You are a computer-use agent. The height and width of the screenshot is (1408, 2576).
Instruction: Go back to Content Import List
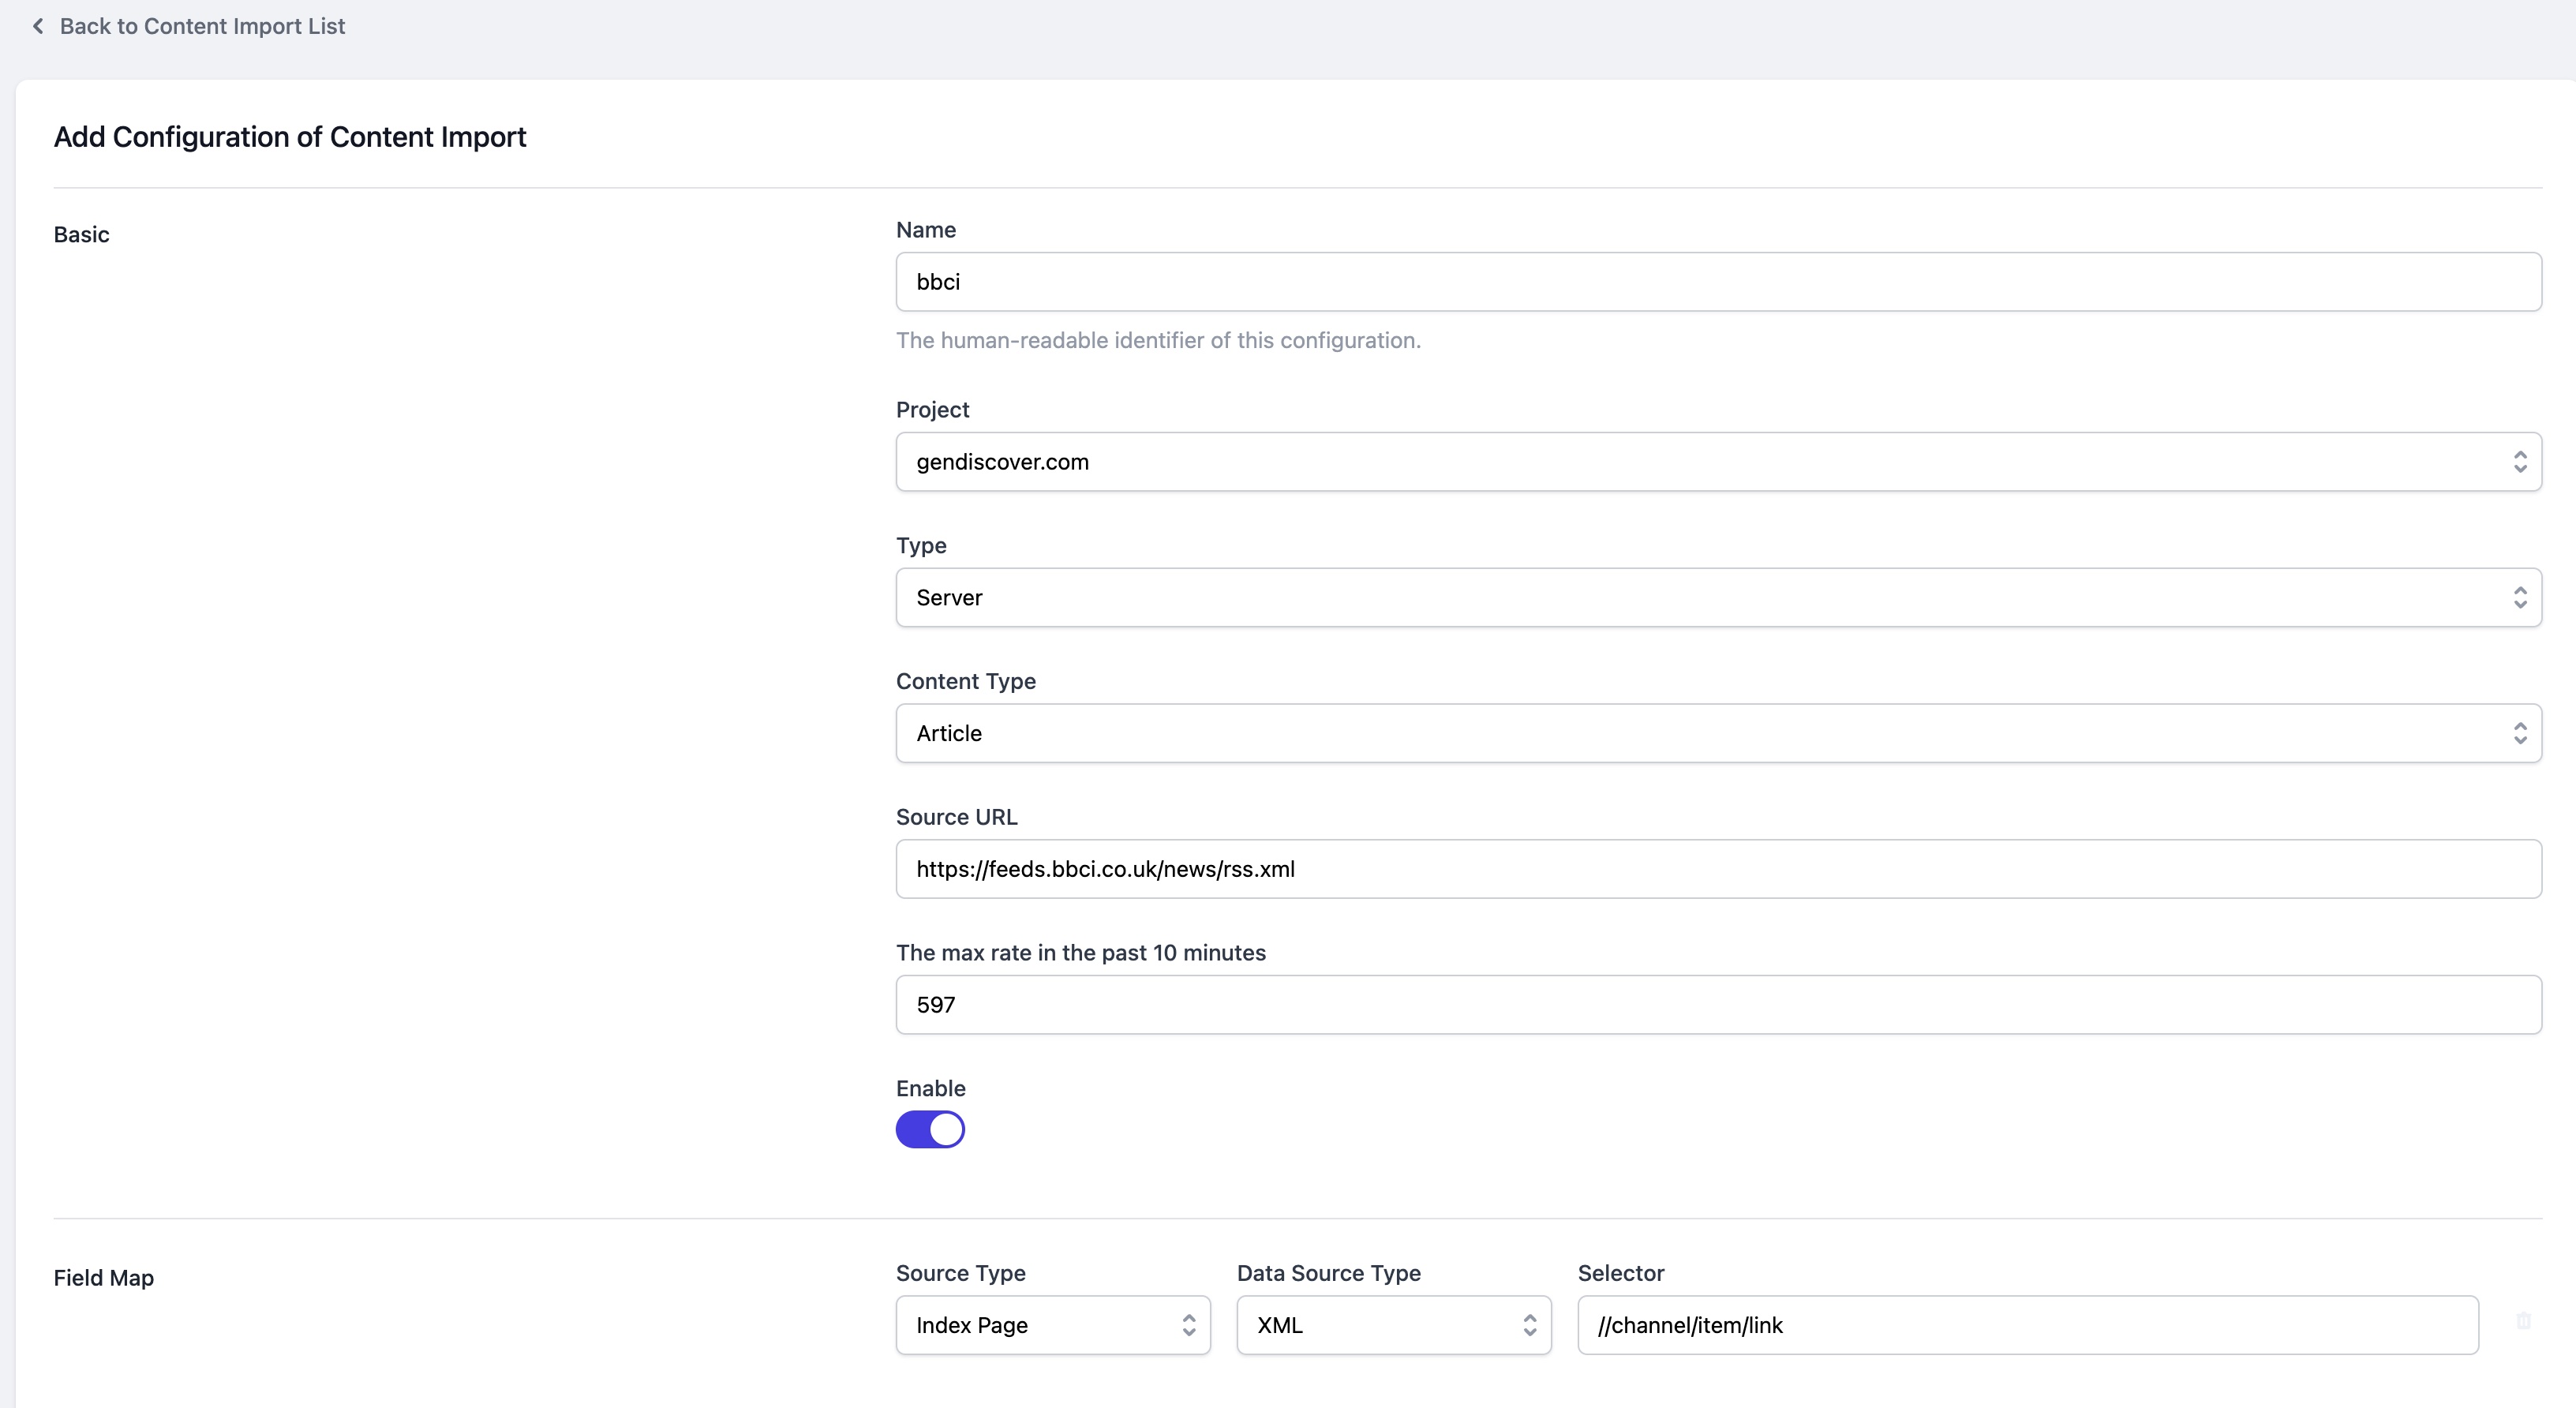coord(202,26)
